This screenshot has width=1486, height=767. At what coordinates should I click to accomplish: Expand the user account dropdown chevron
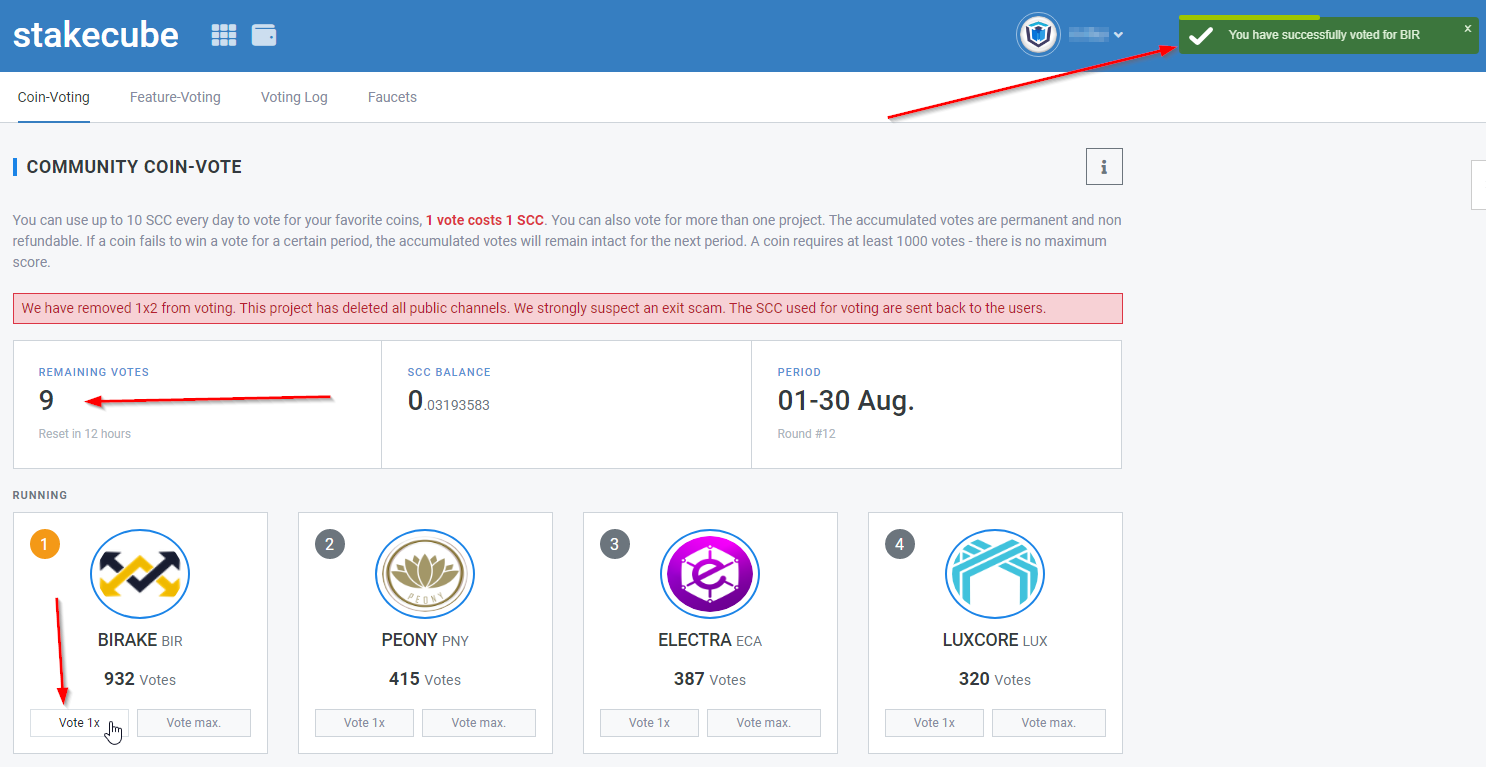point(1118,35)
